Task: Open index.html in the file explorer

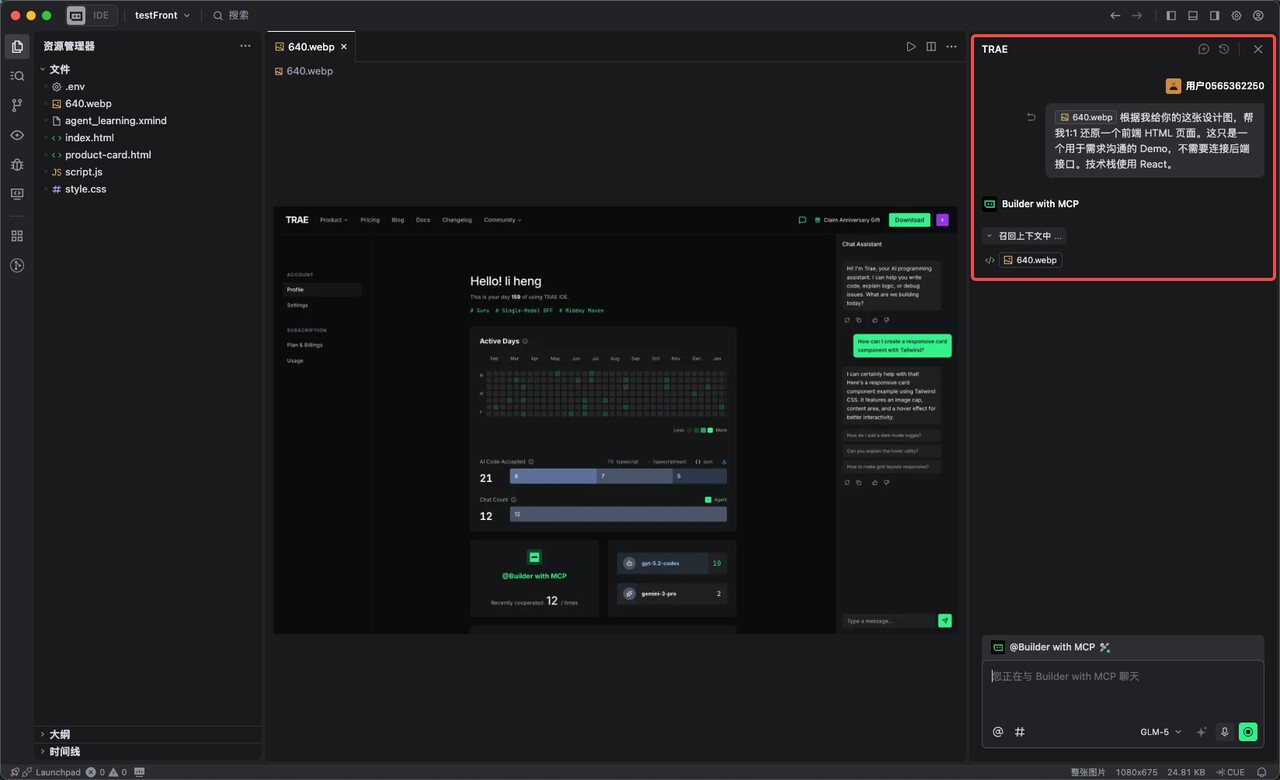Action: click(89, 138)
